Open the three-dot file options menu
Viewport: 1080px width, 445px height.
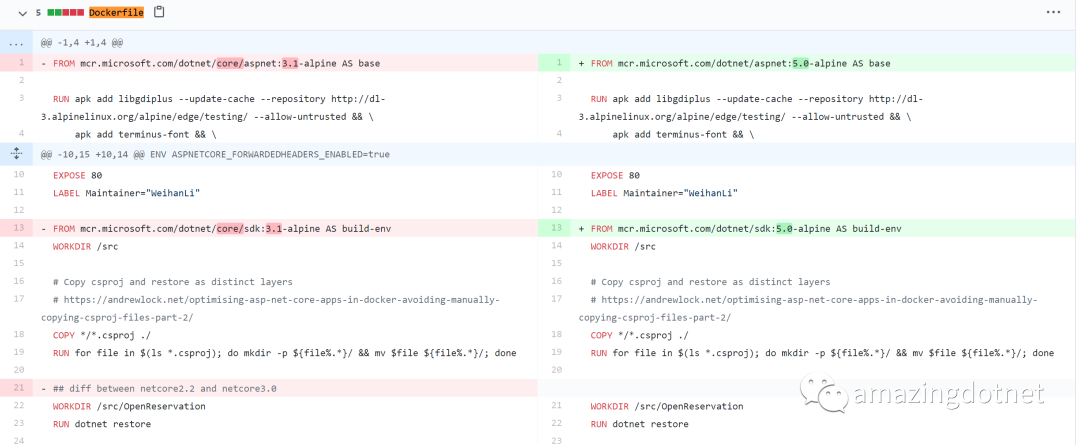pos(1053,12)
